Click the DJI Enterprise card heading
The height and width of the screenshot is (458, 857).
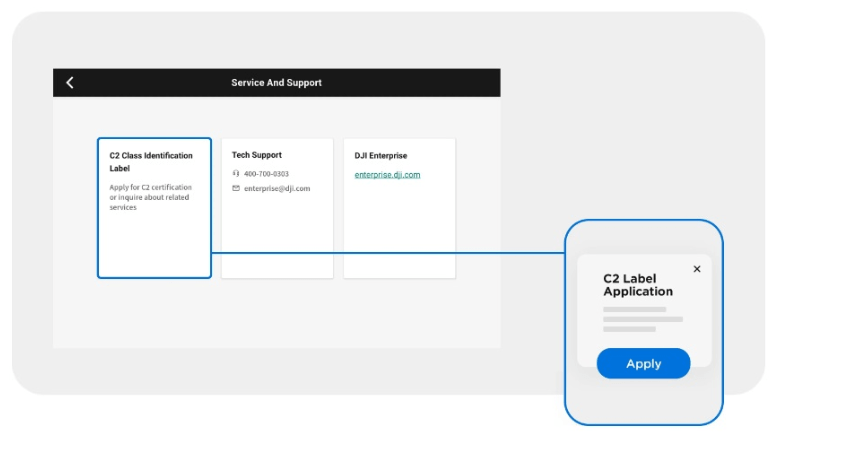[x=381, y=156]
